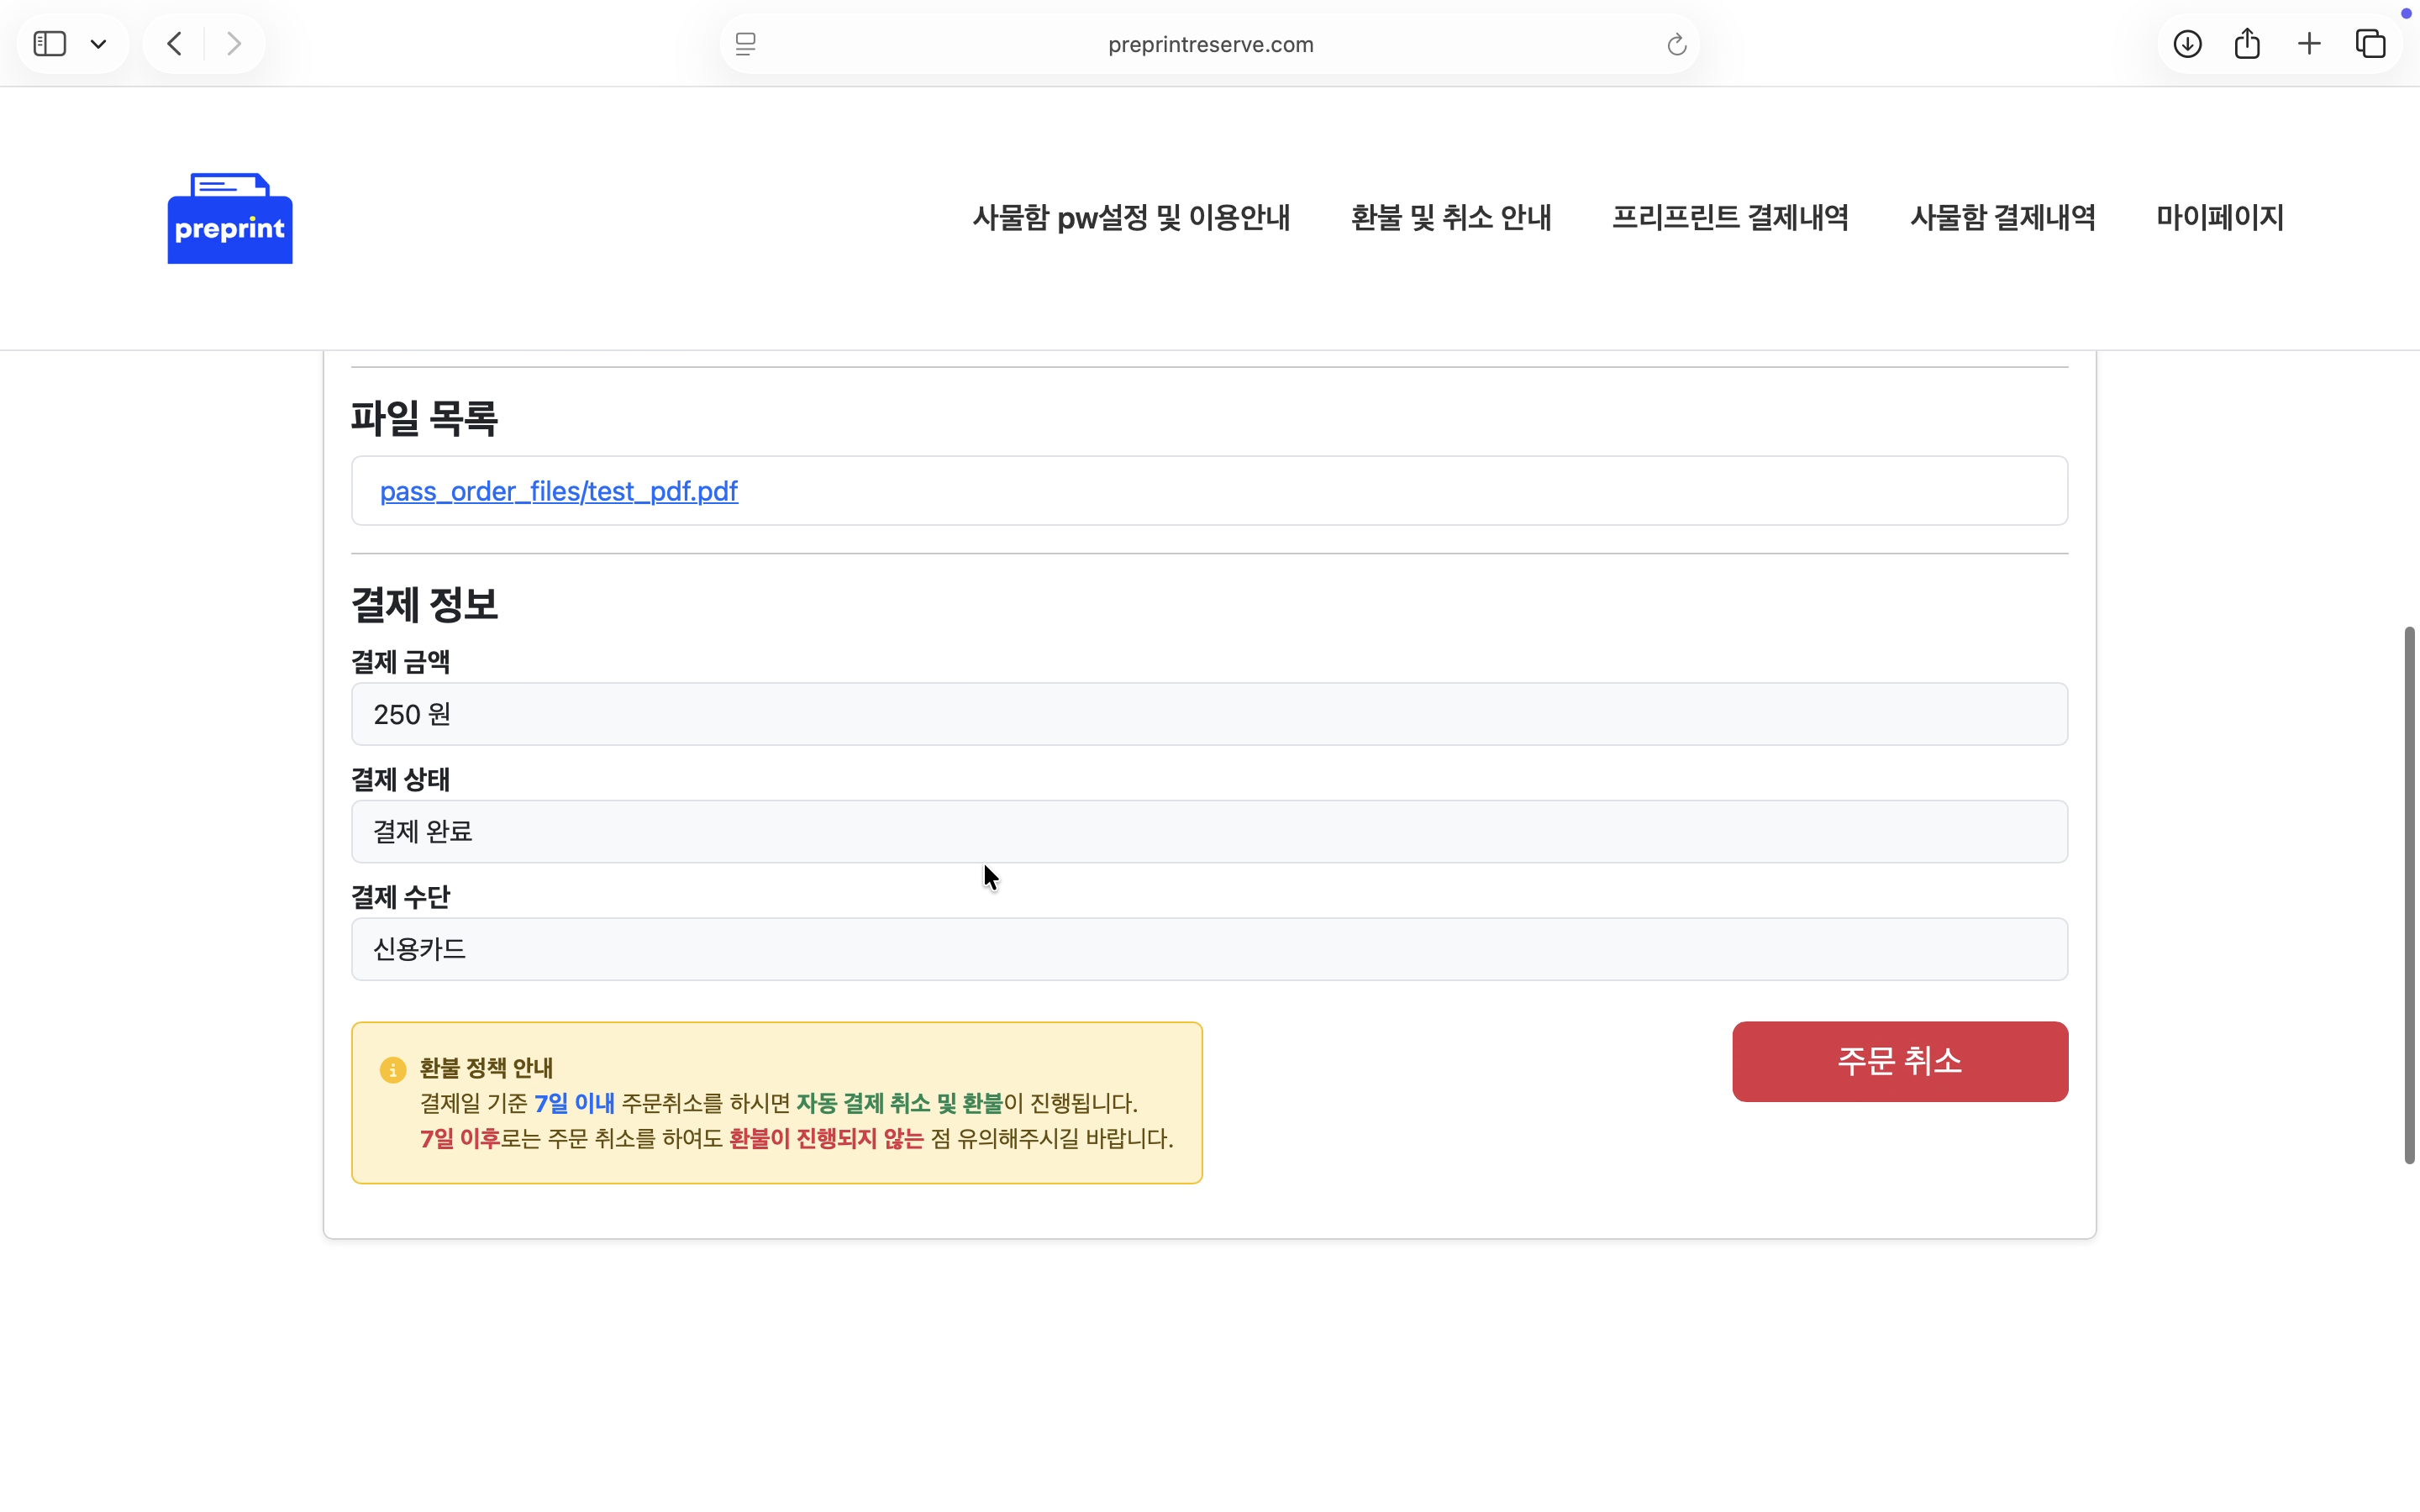Open 마이페이지 menu
Image resolution: width=2420 pixels, height=1512 pixels.
[2218, 217]
